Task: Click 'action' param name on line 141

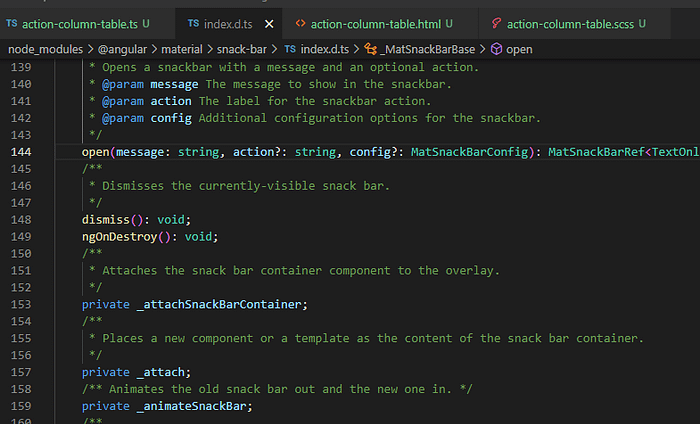Action: [171, 101]
